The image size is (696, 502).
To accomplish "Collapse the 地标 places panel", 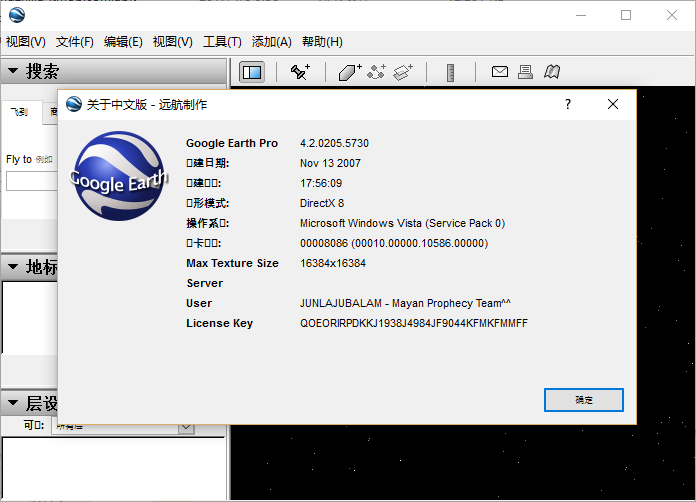I will click(x=13, y=267).
